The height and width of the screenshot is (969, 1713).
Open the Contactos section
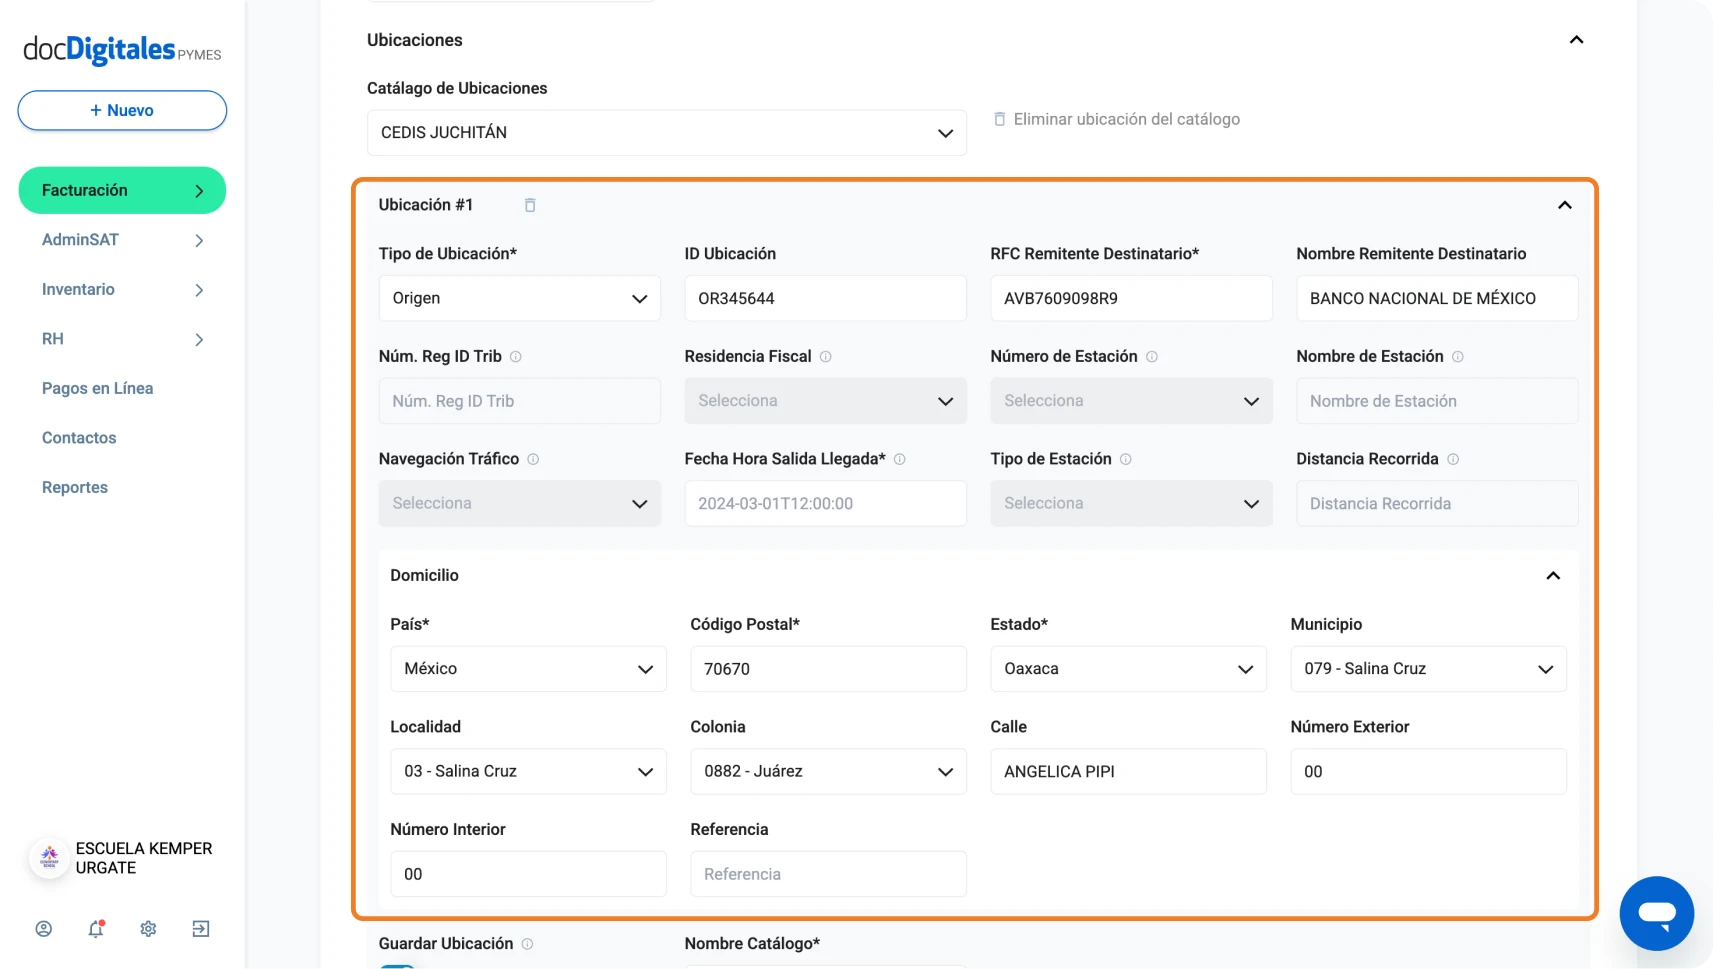coord(79,438)
